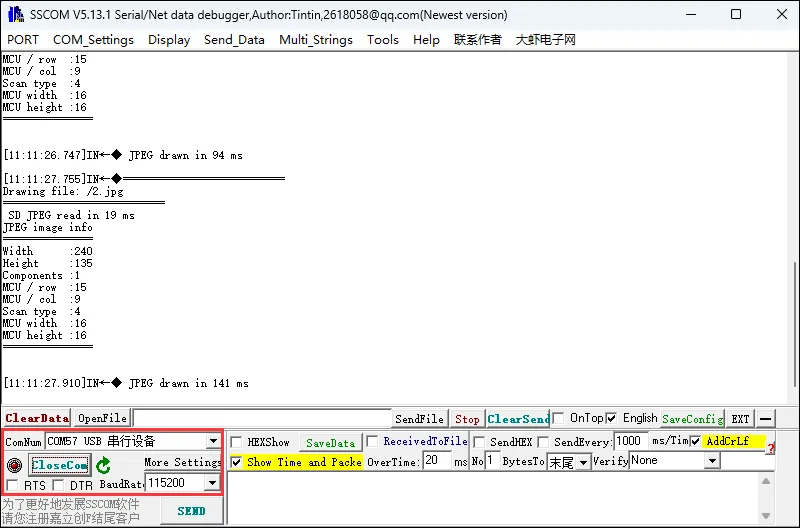Screen dimensions: 800x528
Task: Click the SSCOM app icon in title bar
Action: 15,15
